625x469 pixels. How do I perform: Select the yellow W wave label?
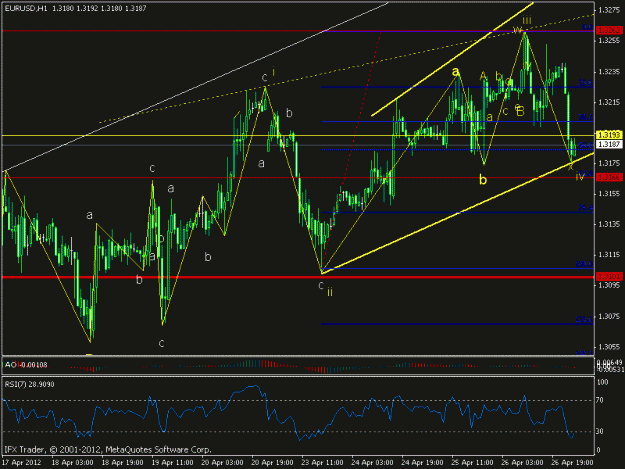click(517, 30)
